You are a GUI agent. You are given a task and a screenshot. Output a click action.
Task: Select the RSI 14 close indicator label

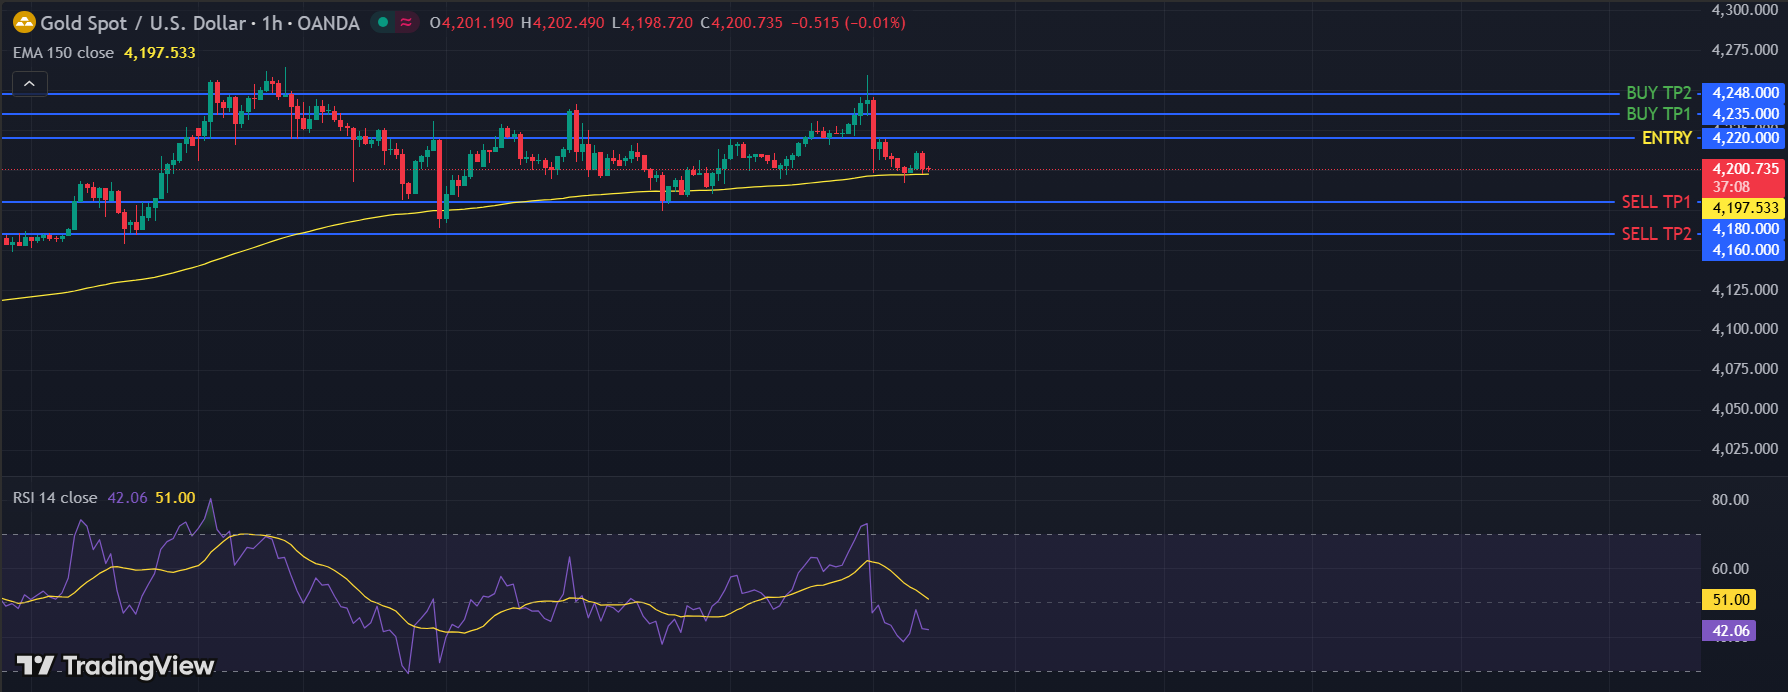click(x=55, y=498)
